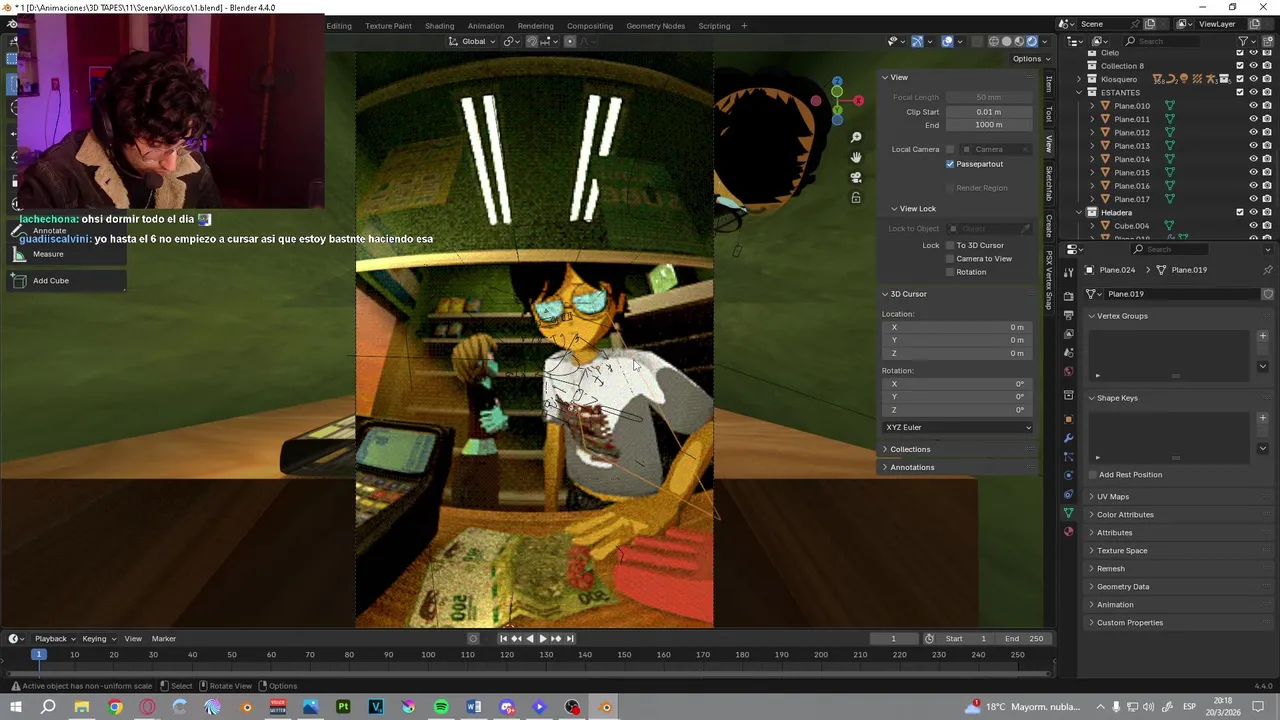The image size is (1280, 720).
Task: Select material preview shading
Action: (1019, 41)
